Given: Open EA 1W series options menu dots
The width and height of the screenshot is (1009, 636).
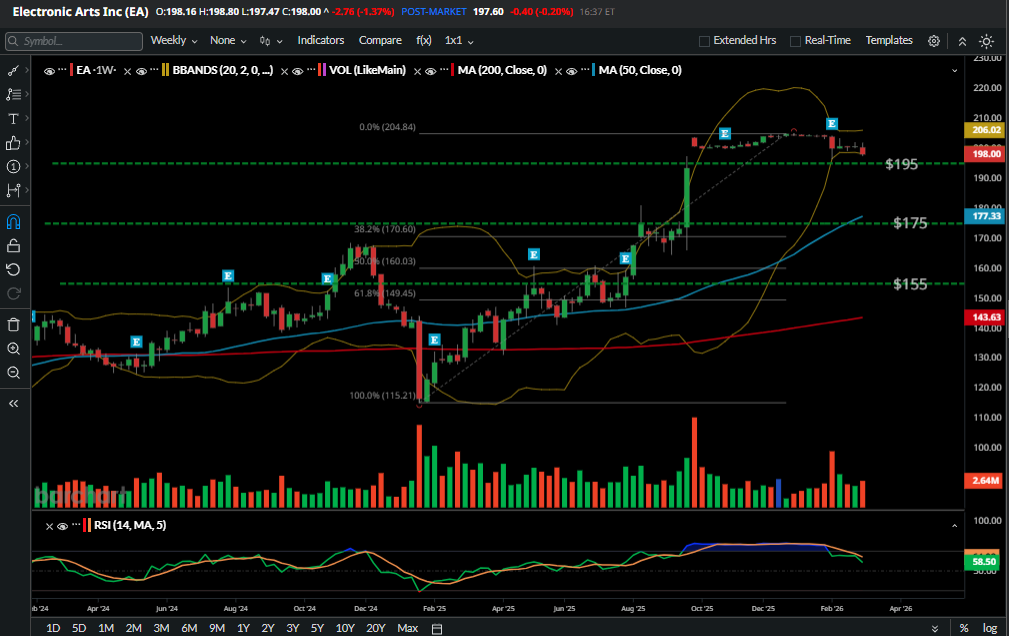Looking at the screenshot, I should [62, 70].
